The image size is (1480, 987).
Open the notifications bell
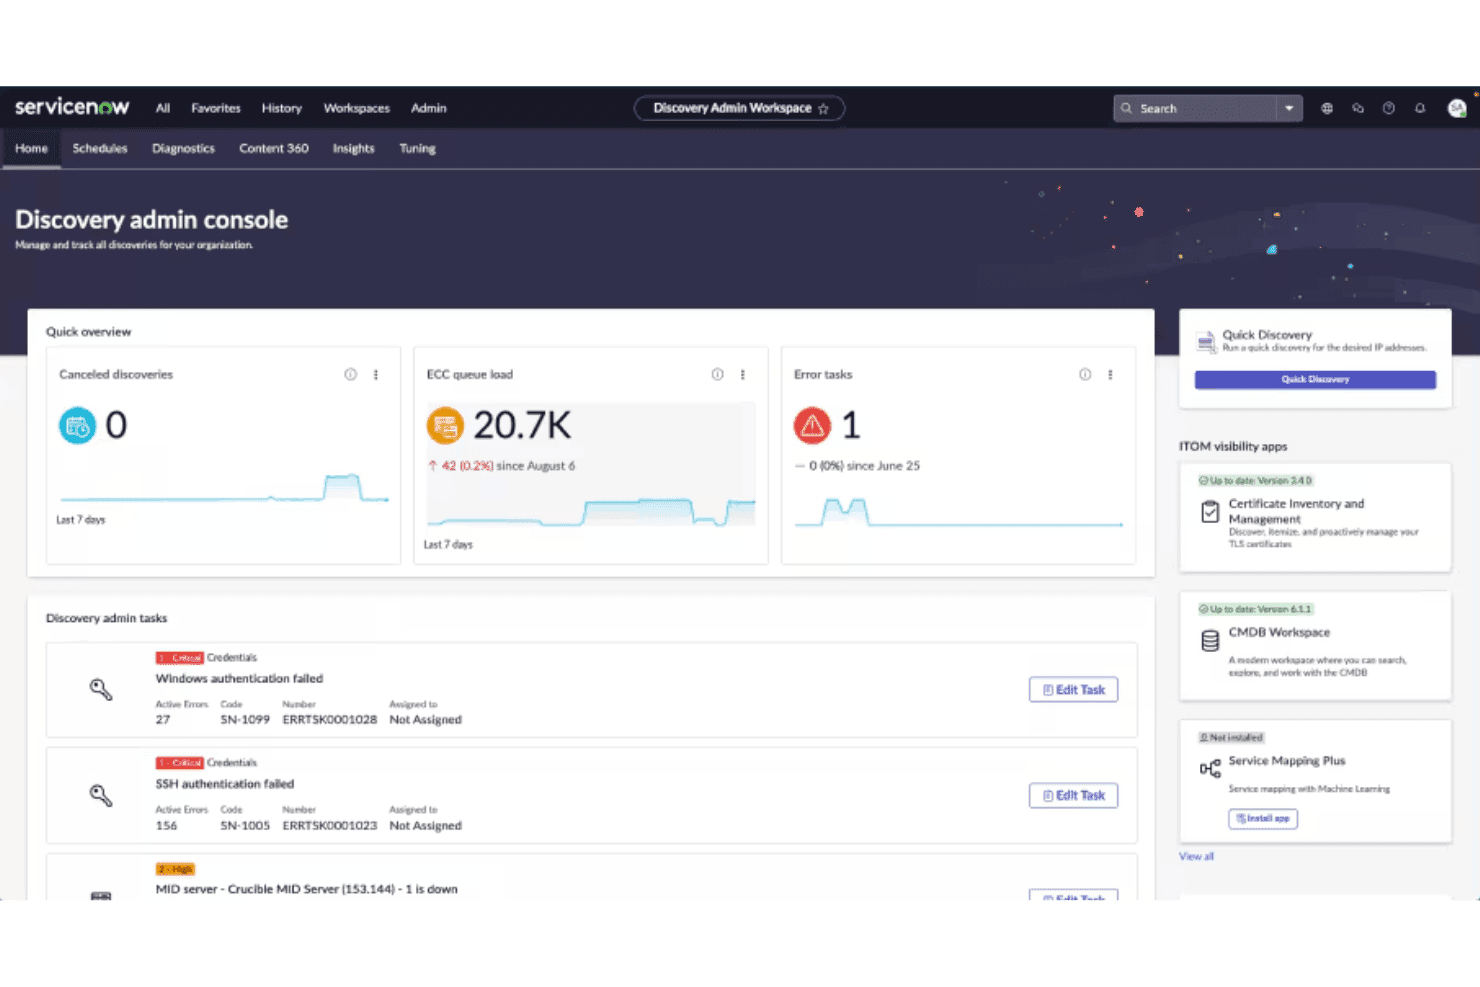tap(1420, 108)
